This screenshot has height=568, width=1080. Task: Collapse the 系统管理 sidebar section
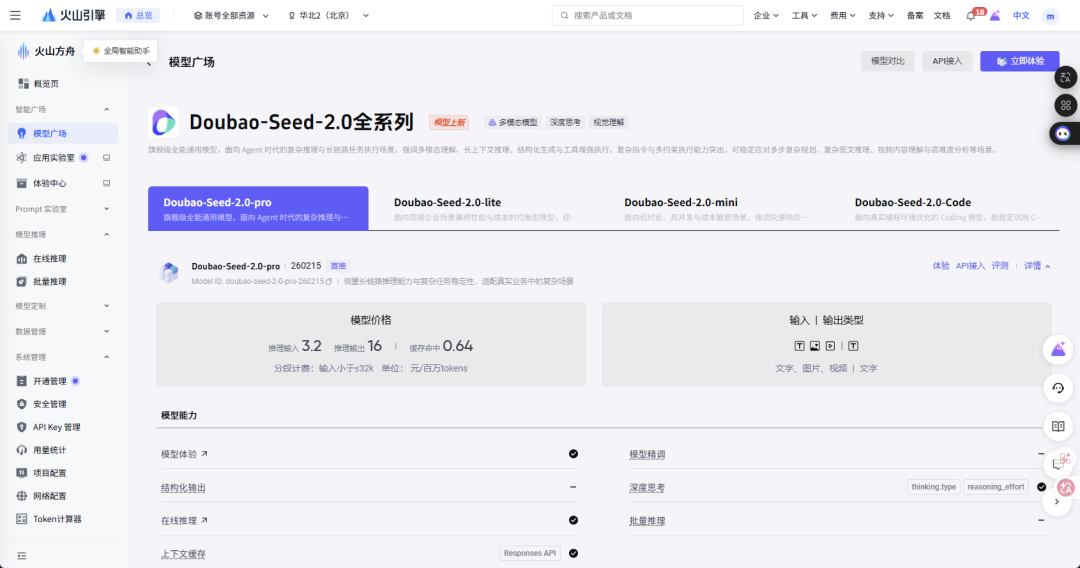pyautogui.click(x=106, y=357)
